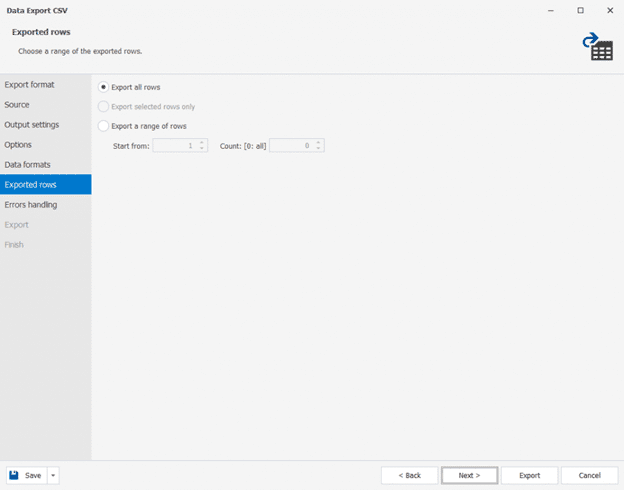Click the Save floppy disk icon
Image resolution: width=624 pixels, height=490 pixels.
pyautogui.click(x=15, y=475)
